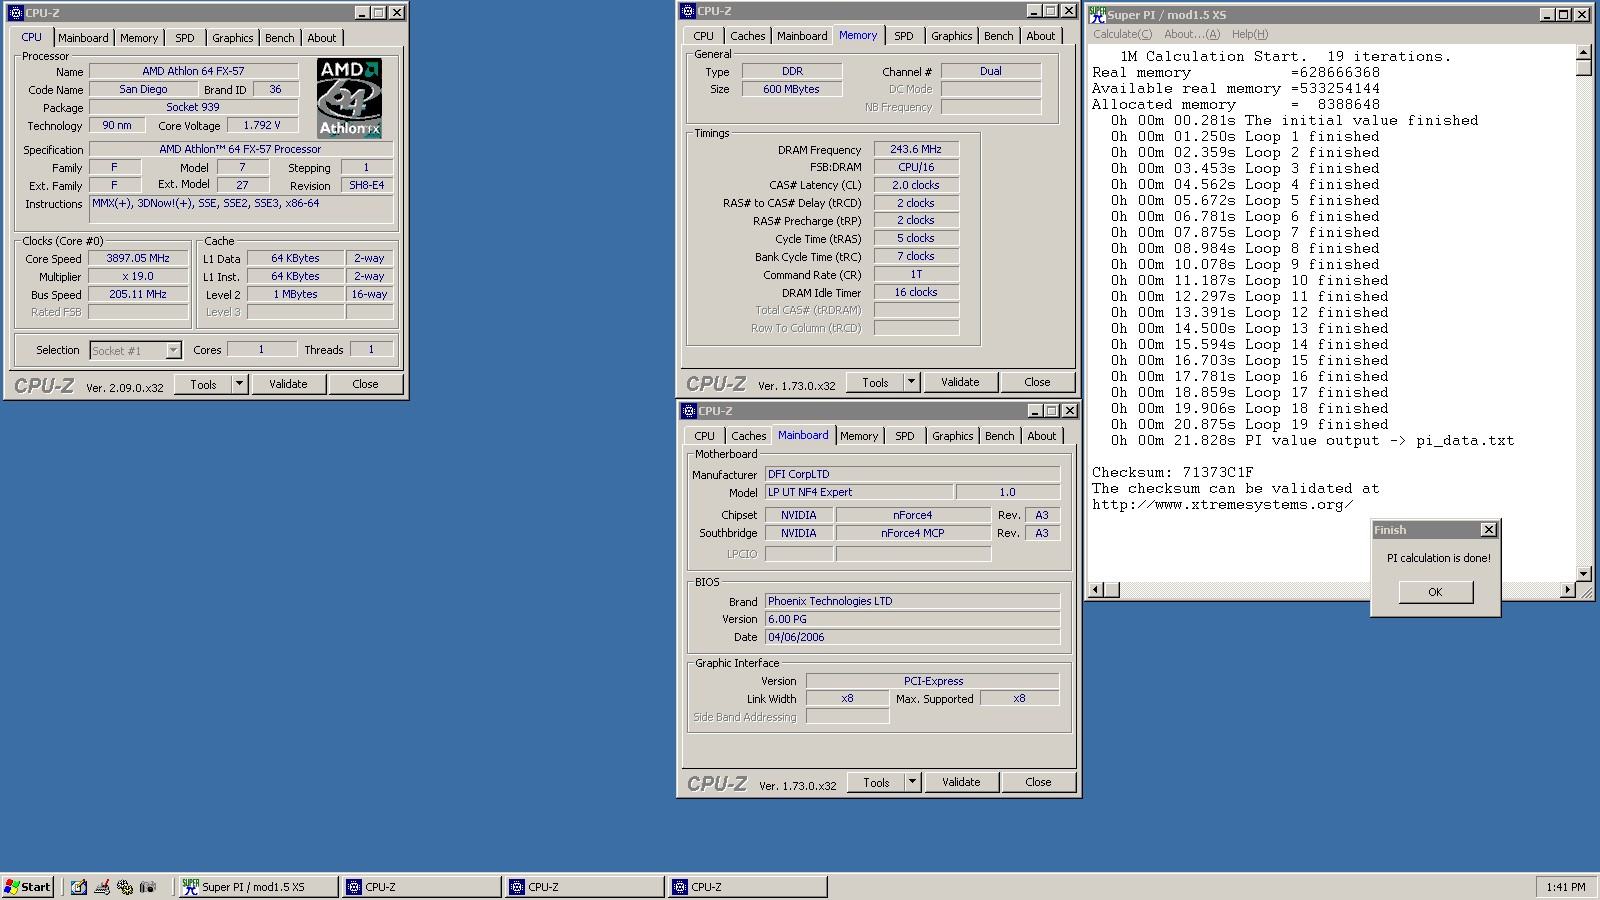Expand Tools dropdown arrow in CPU-Z 2.09 window

[x=239, y=384]
